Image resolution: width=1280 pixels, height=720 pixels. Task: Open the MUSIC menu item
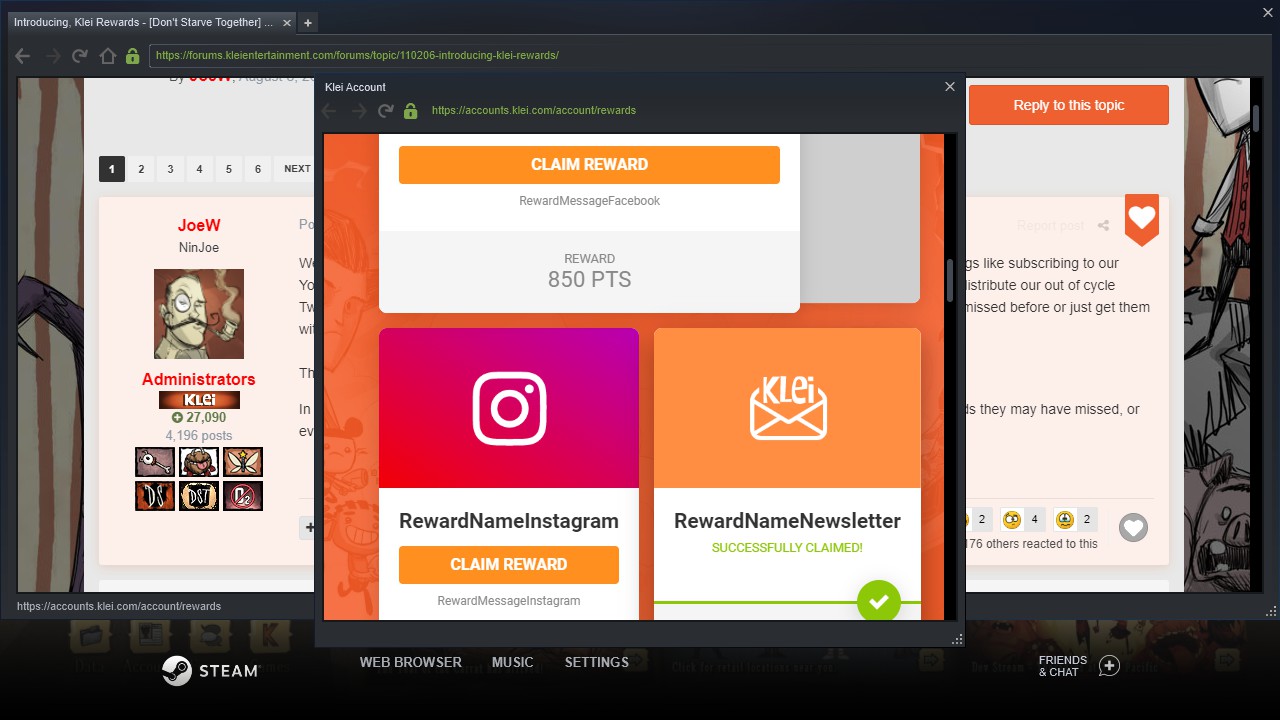click(x=513, y=662)
